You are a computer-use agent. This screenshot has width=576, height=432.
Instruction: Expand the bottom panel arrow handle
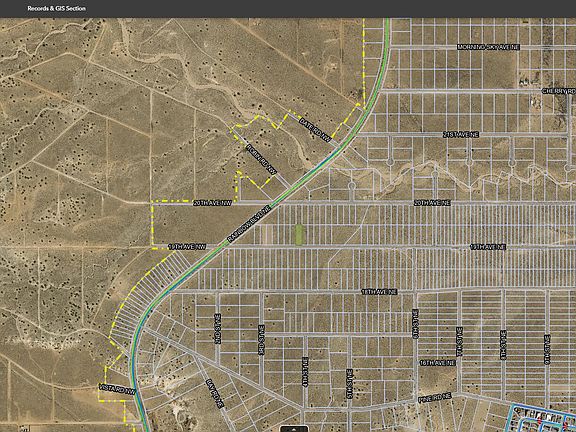(x=294, y=429)
